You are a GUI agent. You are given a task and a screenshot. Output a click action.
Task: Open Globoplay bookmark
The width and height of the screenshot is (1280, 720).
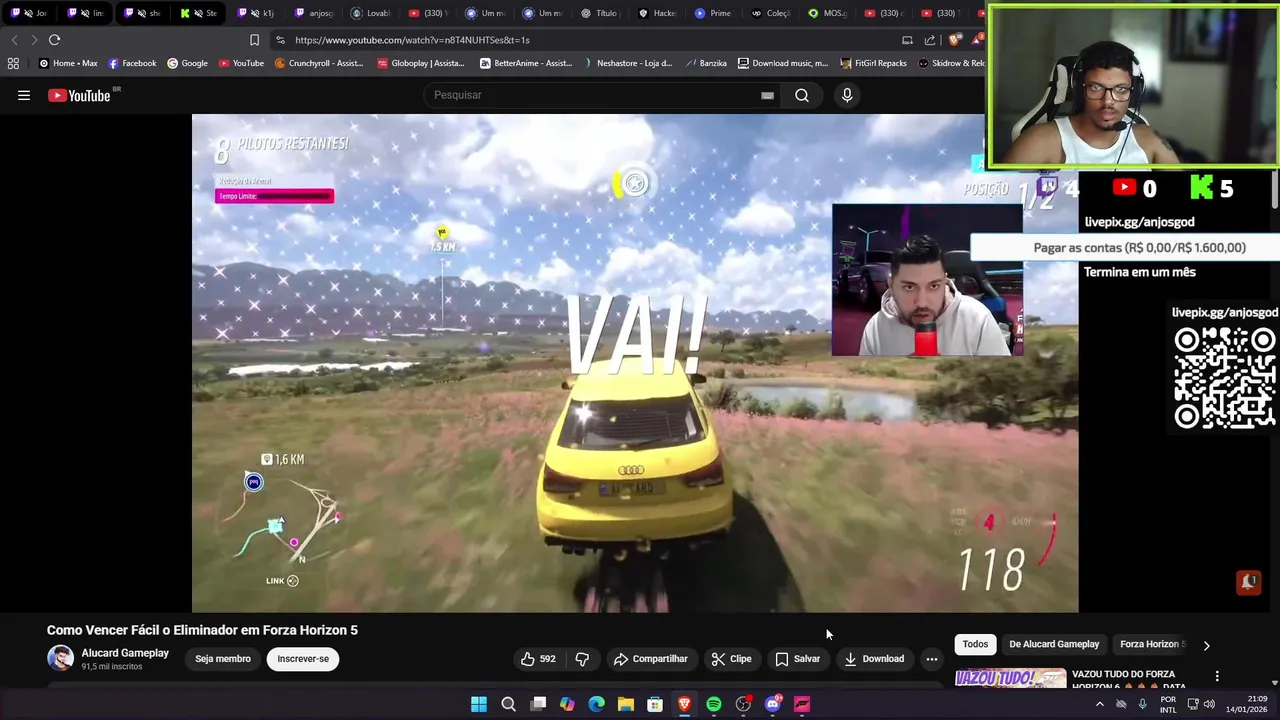[x=420, y=63]
